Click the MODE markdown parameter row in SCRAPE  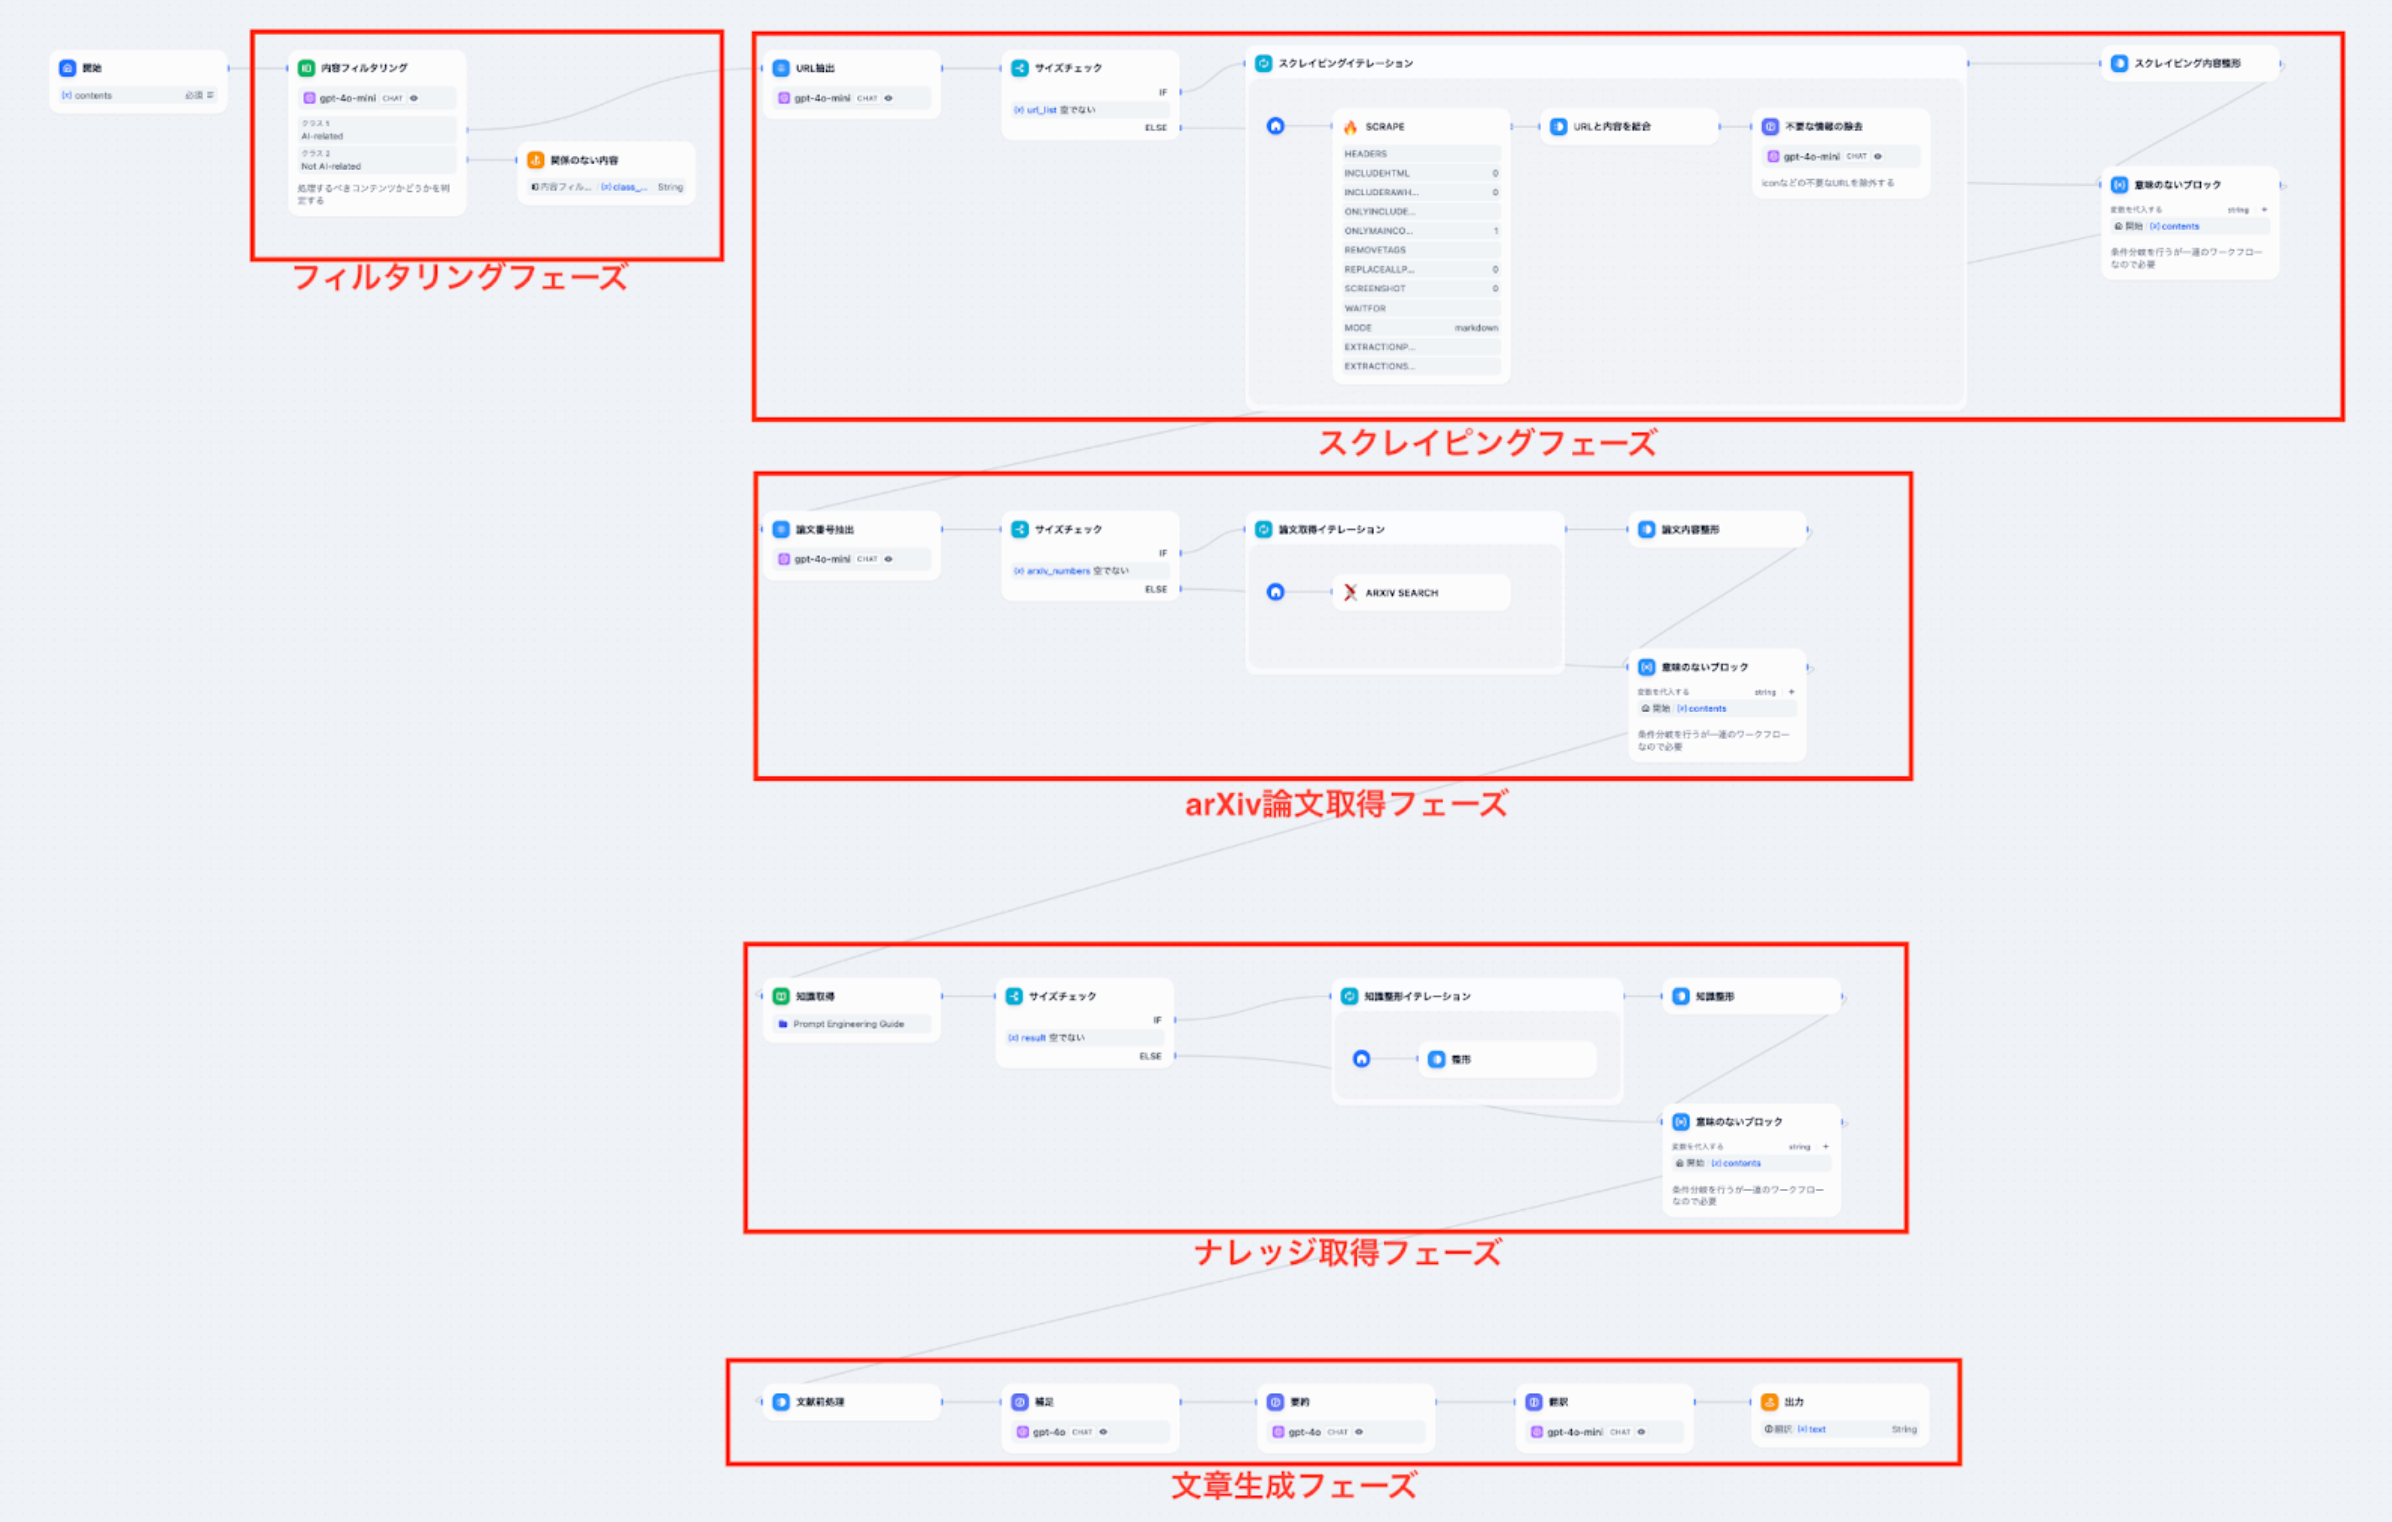(x=1420, y=328)
